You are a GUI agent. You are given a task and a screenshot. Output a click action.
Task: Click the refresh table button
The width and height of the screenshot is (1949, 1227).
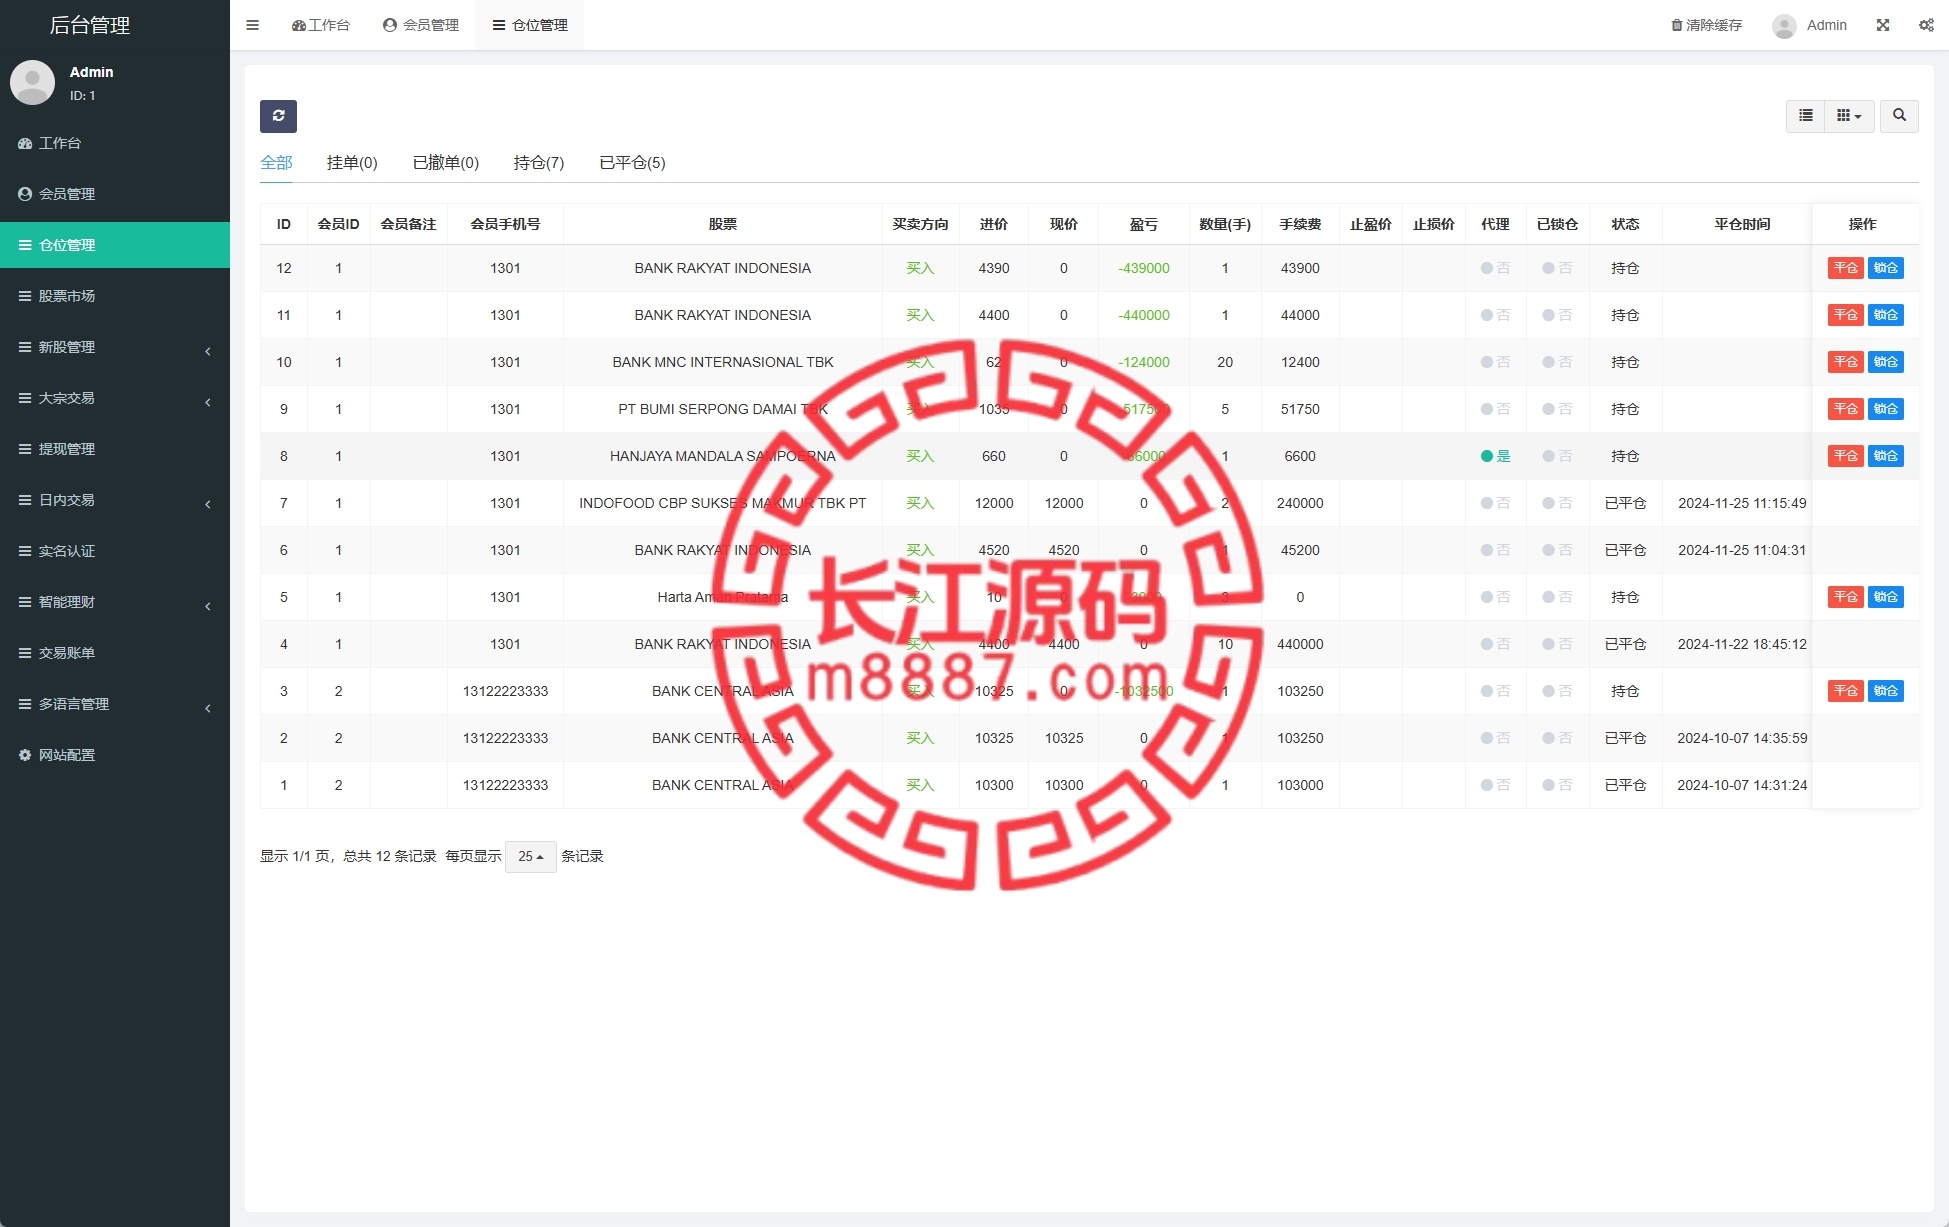pos(278,116)
